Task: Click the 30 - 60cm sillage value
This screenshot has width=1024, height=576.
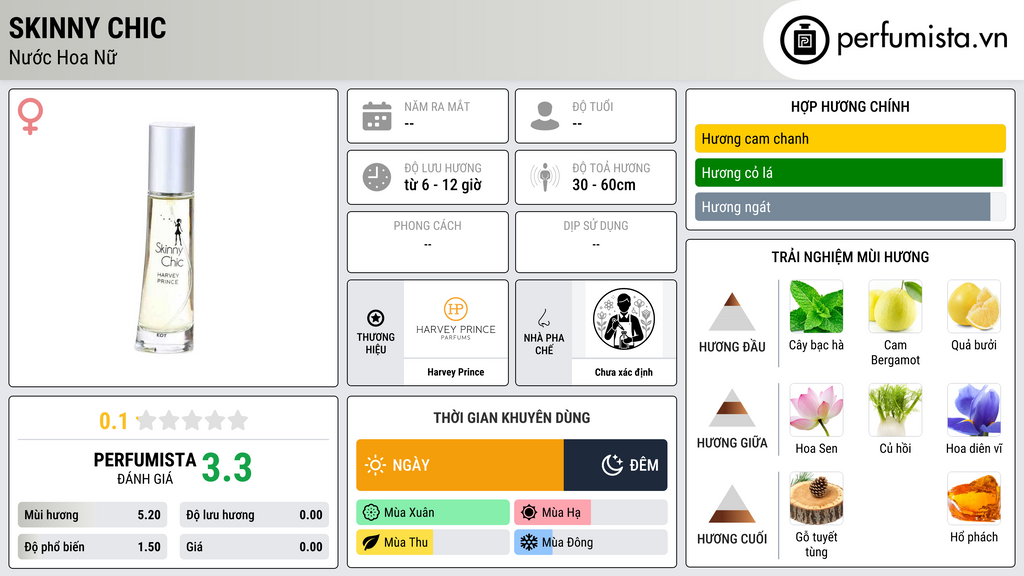Action: (x=604, y=185)
